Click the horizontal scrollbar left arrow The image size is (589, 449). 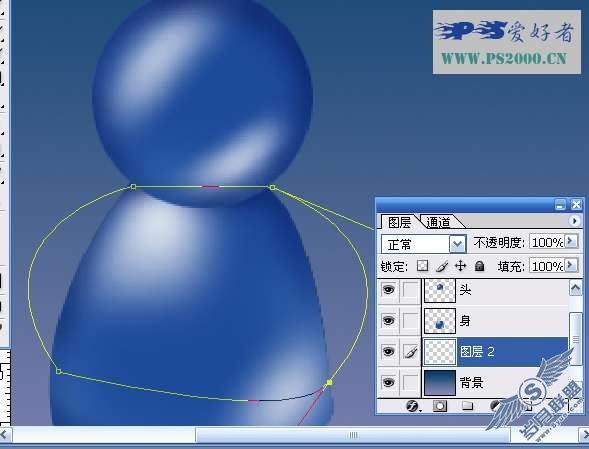(5, 435)
